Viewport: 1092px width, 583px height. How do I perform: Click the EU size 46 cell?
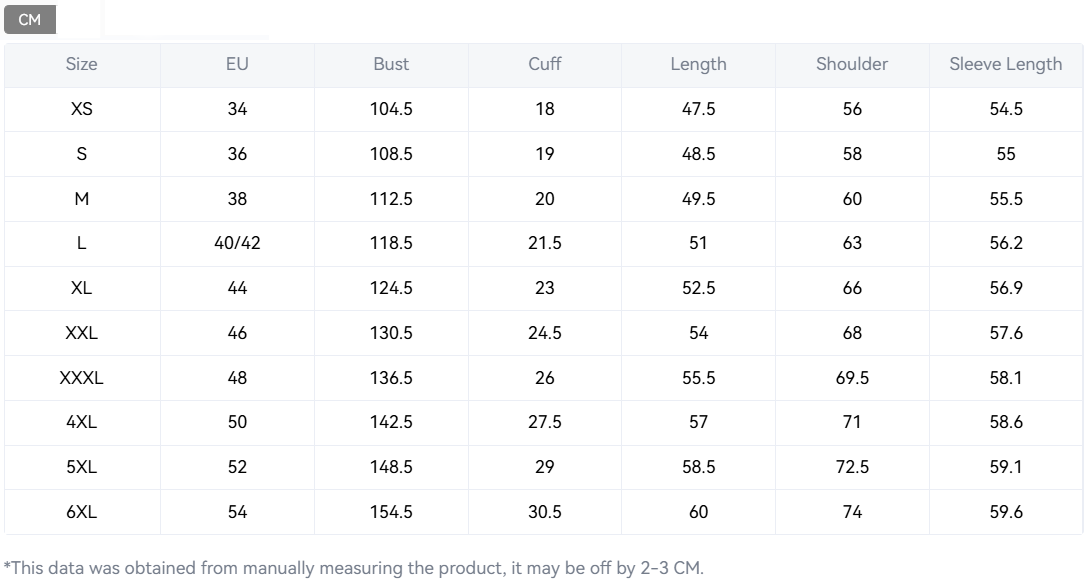237,333
